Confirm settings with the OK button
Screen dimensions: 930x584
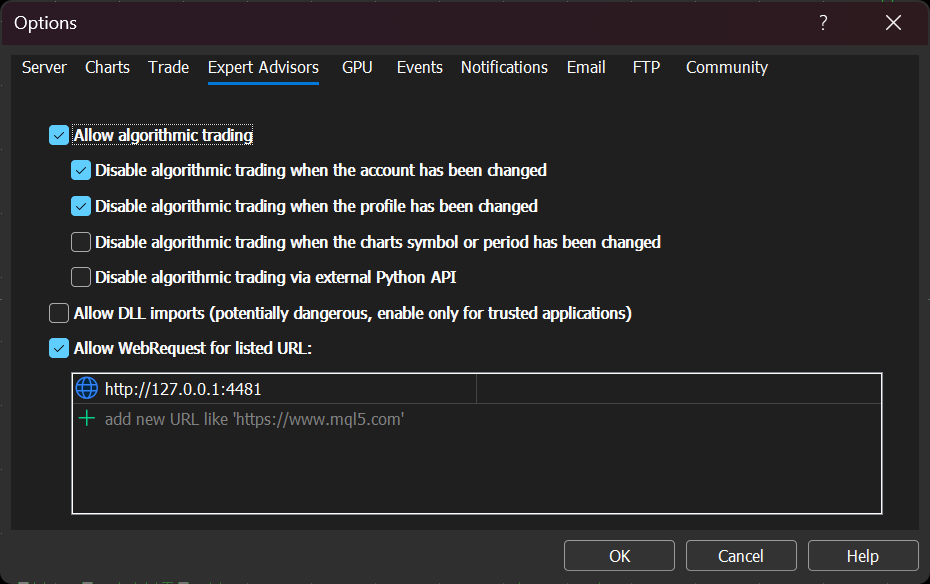point(619,556)
